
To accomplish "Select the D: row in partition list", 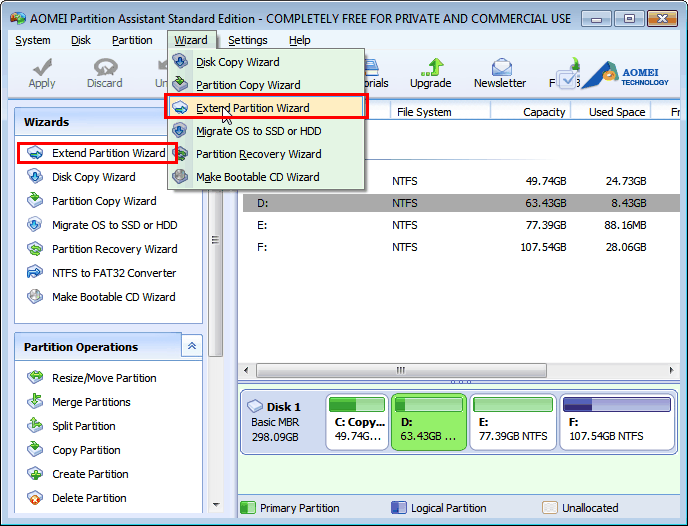I will [461, 203].
